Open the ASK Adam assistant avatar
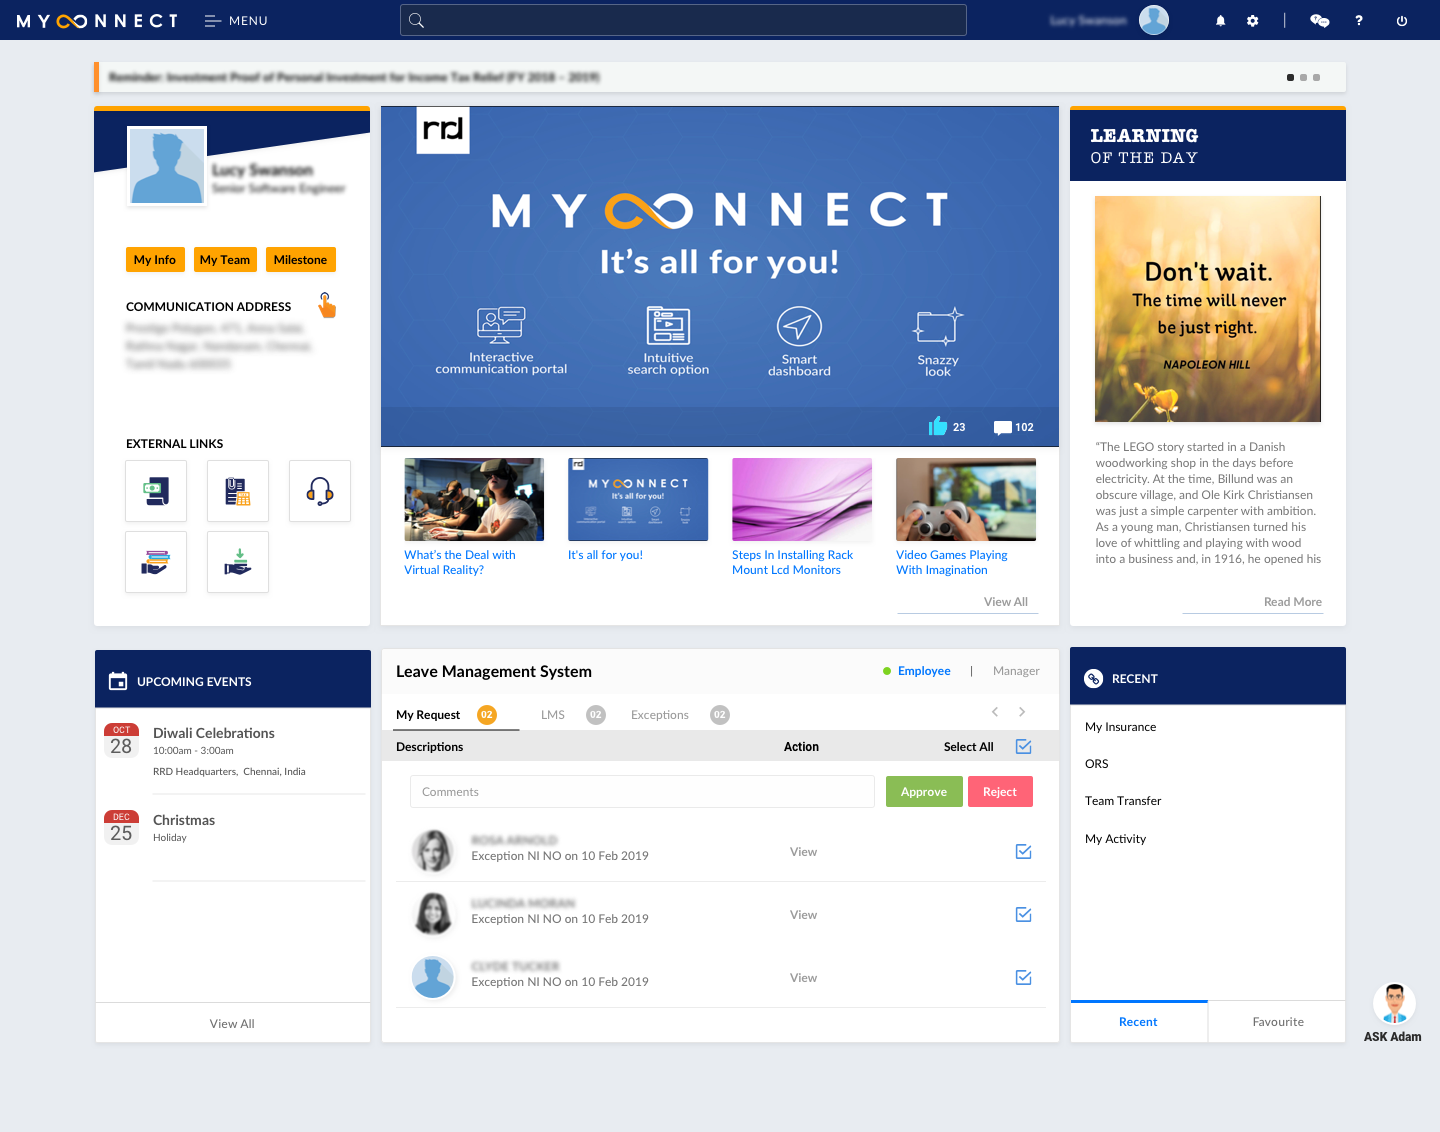1440x1132 pixels. click(1393, 1004)
